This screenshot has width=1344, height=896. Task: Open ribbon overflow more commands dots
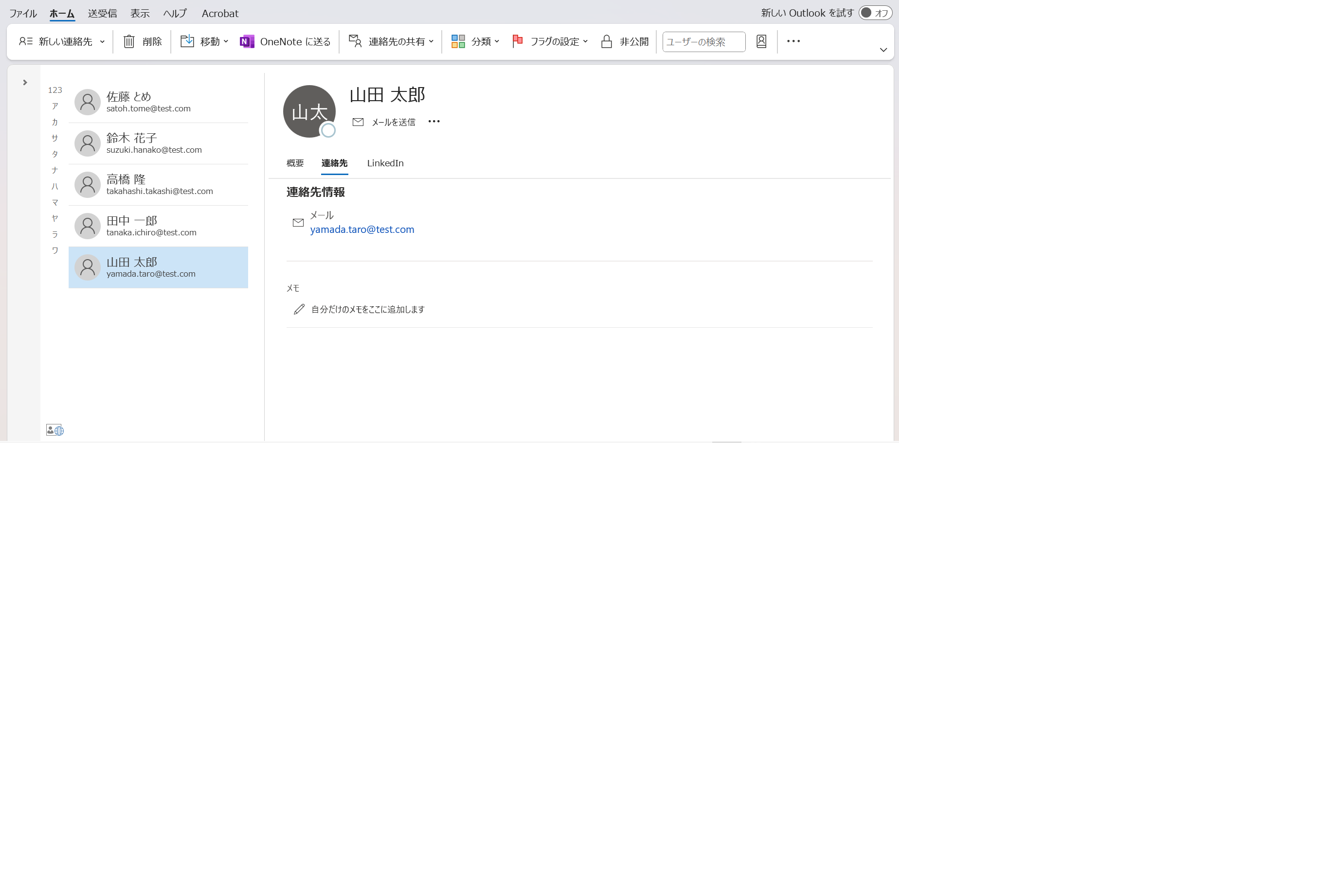click(793, 41)
